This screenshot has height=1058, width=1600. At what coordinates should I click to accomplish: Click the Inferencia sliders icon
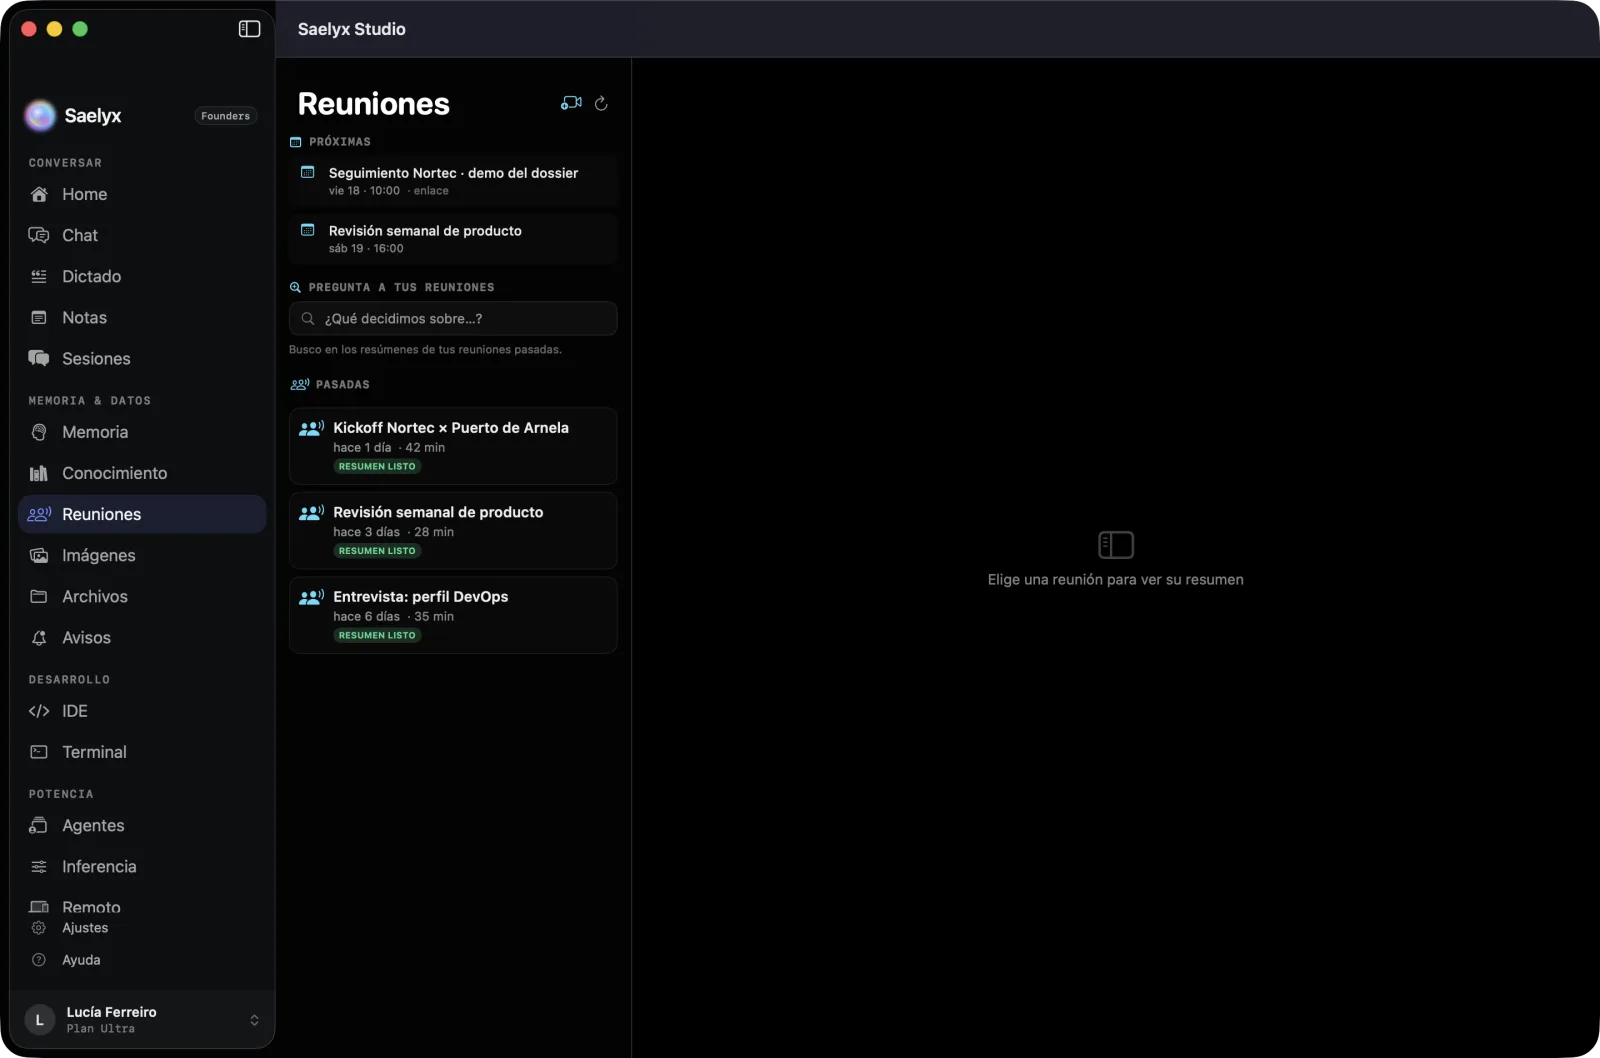point(39,866)
